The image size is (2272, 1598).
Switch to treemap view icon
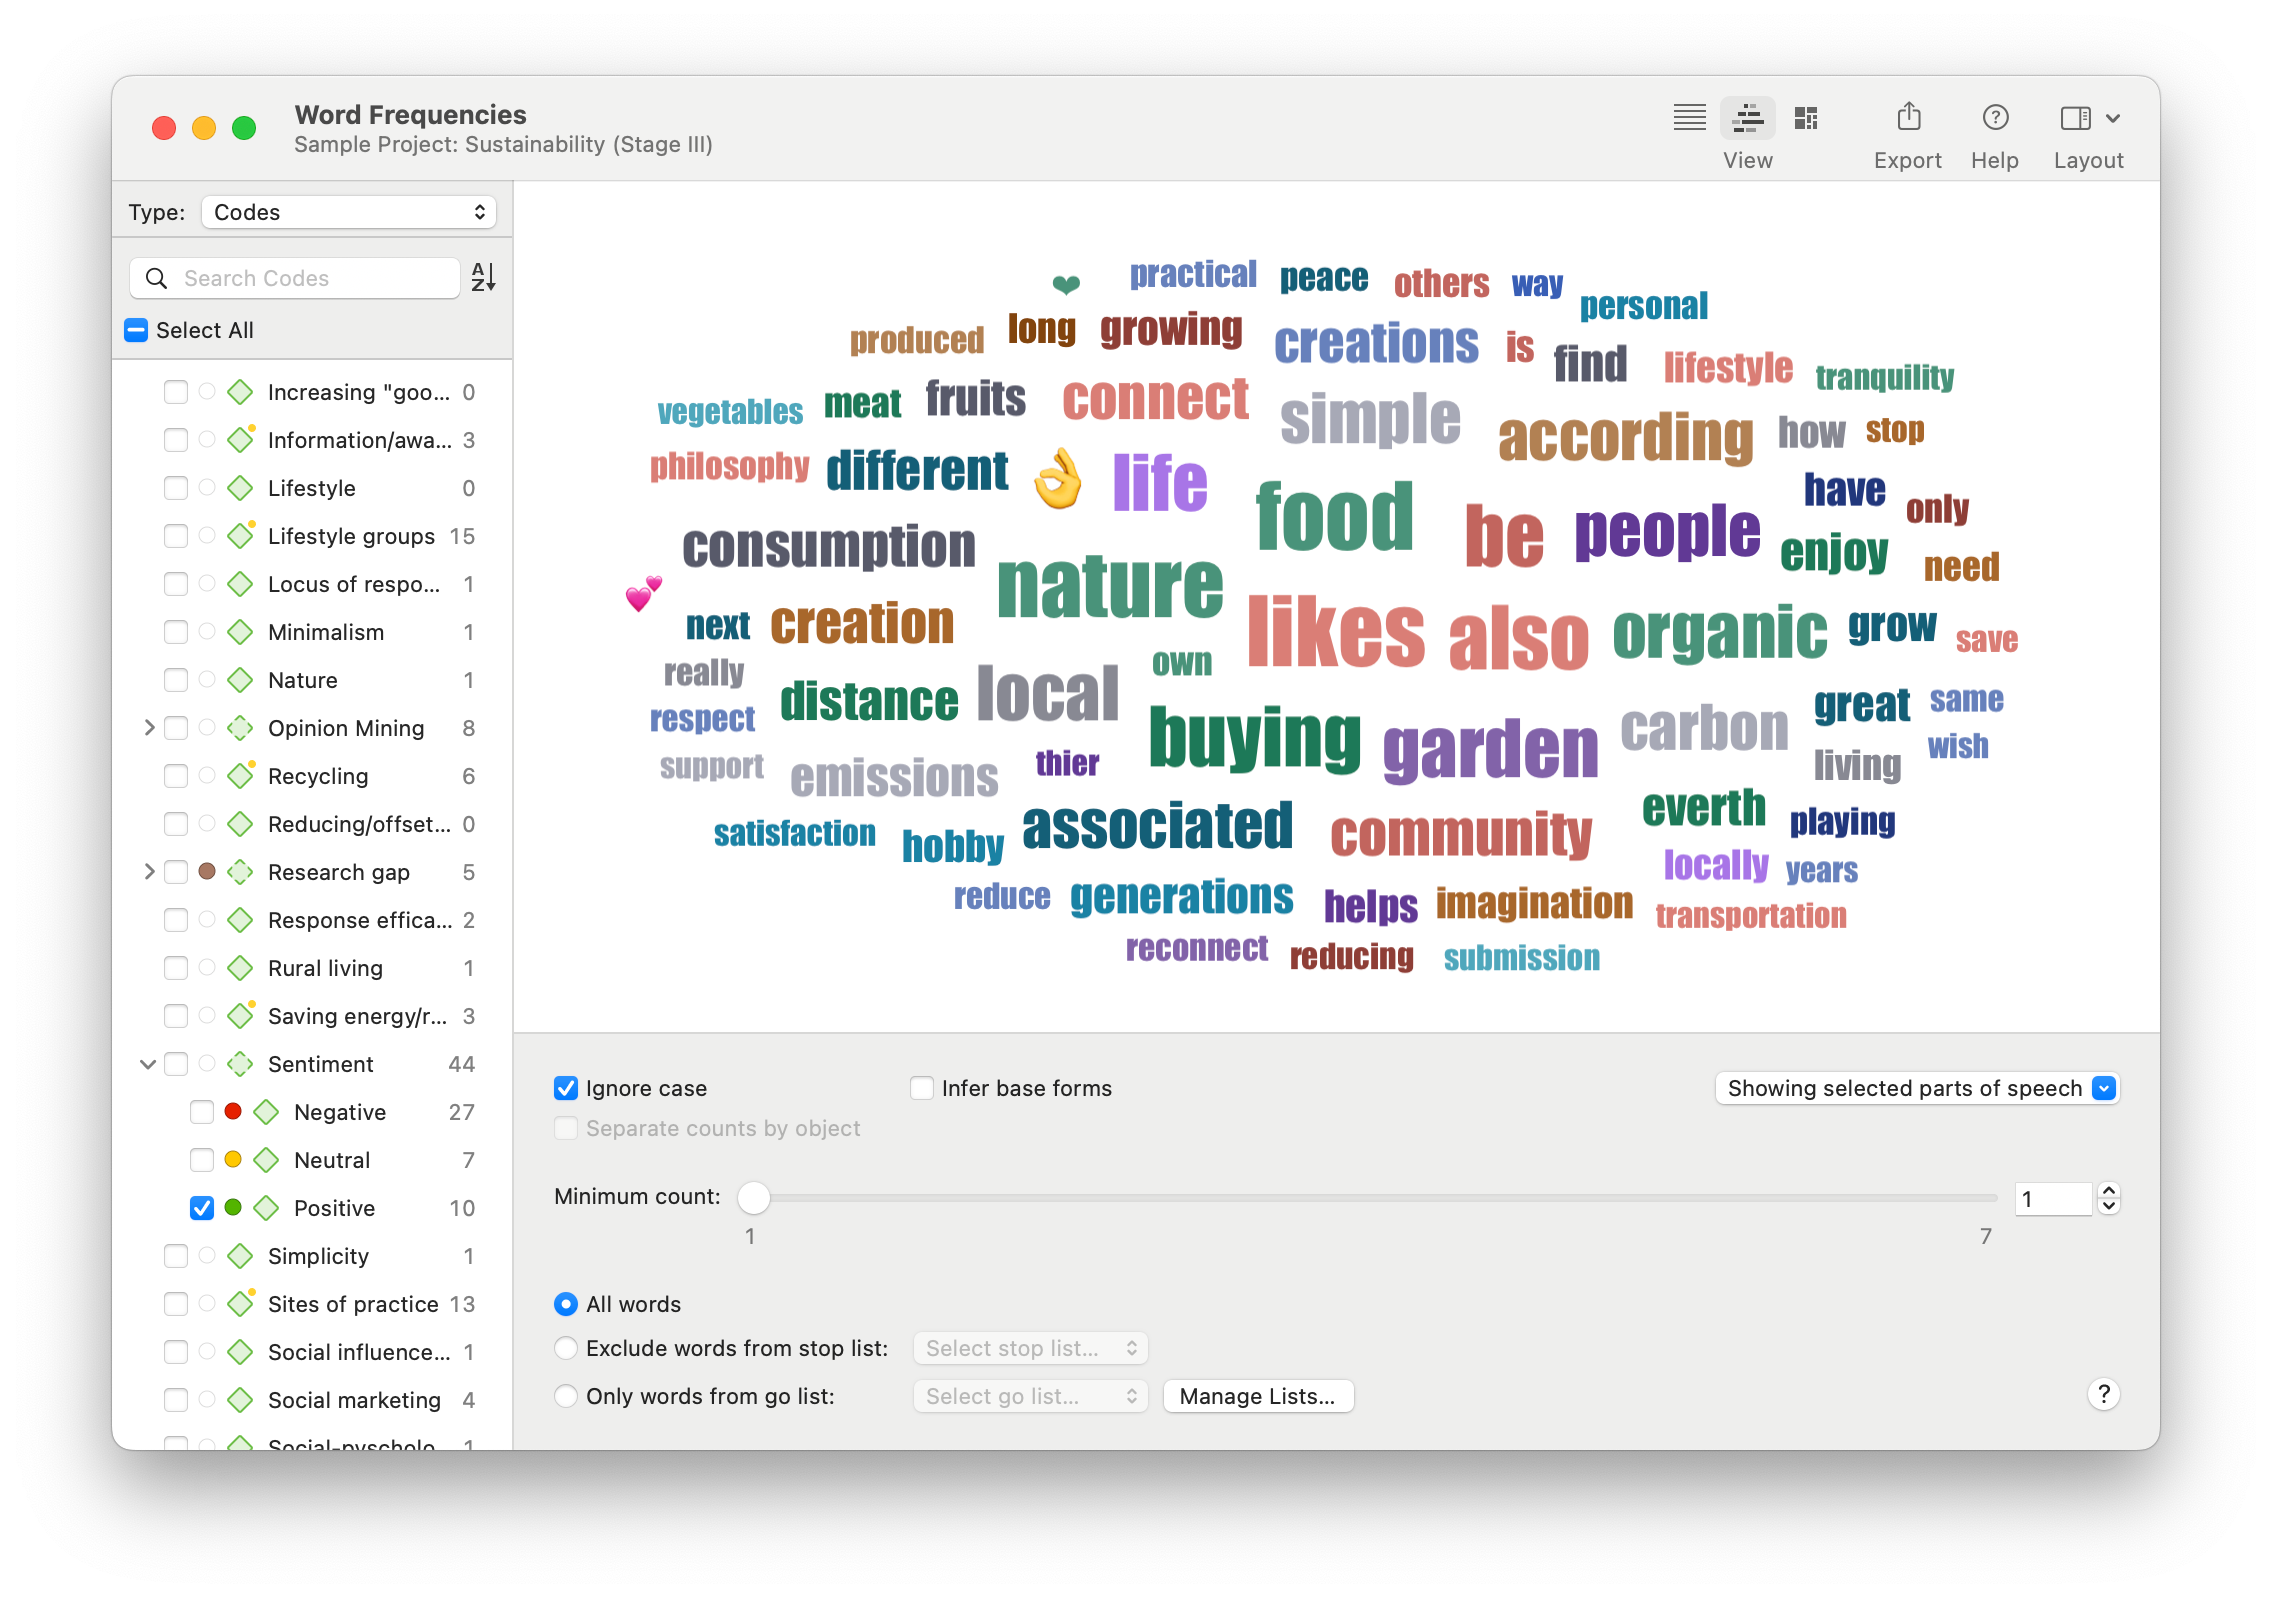tap(1805, 118)
